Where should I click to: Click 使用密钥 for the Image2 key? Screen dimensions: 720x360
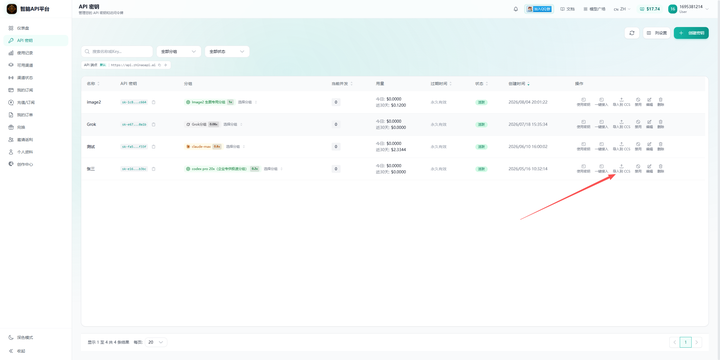[x=583, y=102]
